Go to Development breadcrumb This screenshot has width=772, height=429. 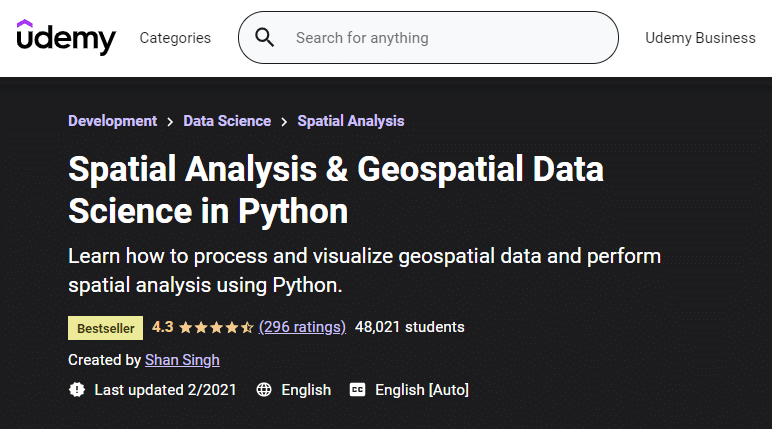pyautogui.click(x=112, y=121)
